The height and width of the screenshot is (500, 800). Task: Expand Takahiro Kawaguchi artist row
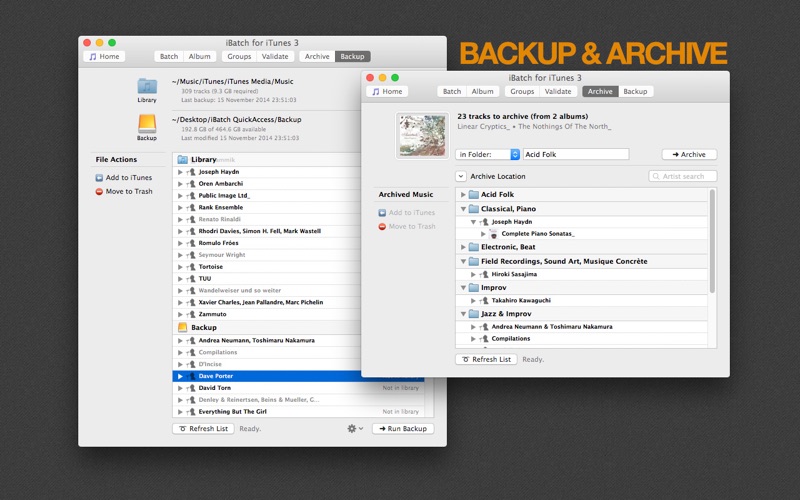pos(473,301)
